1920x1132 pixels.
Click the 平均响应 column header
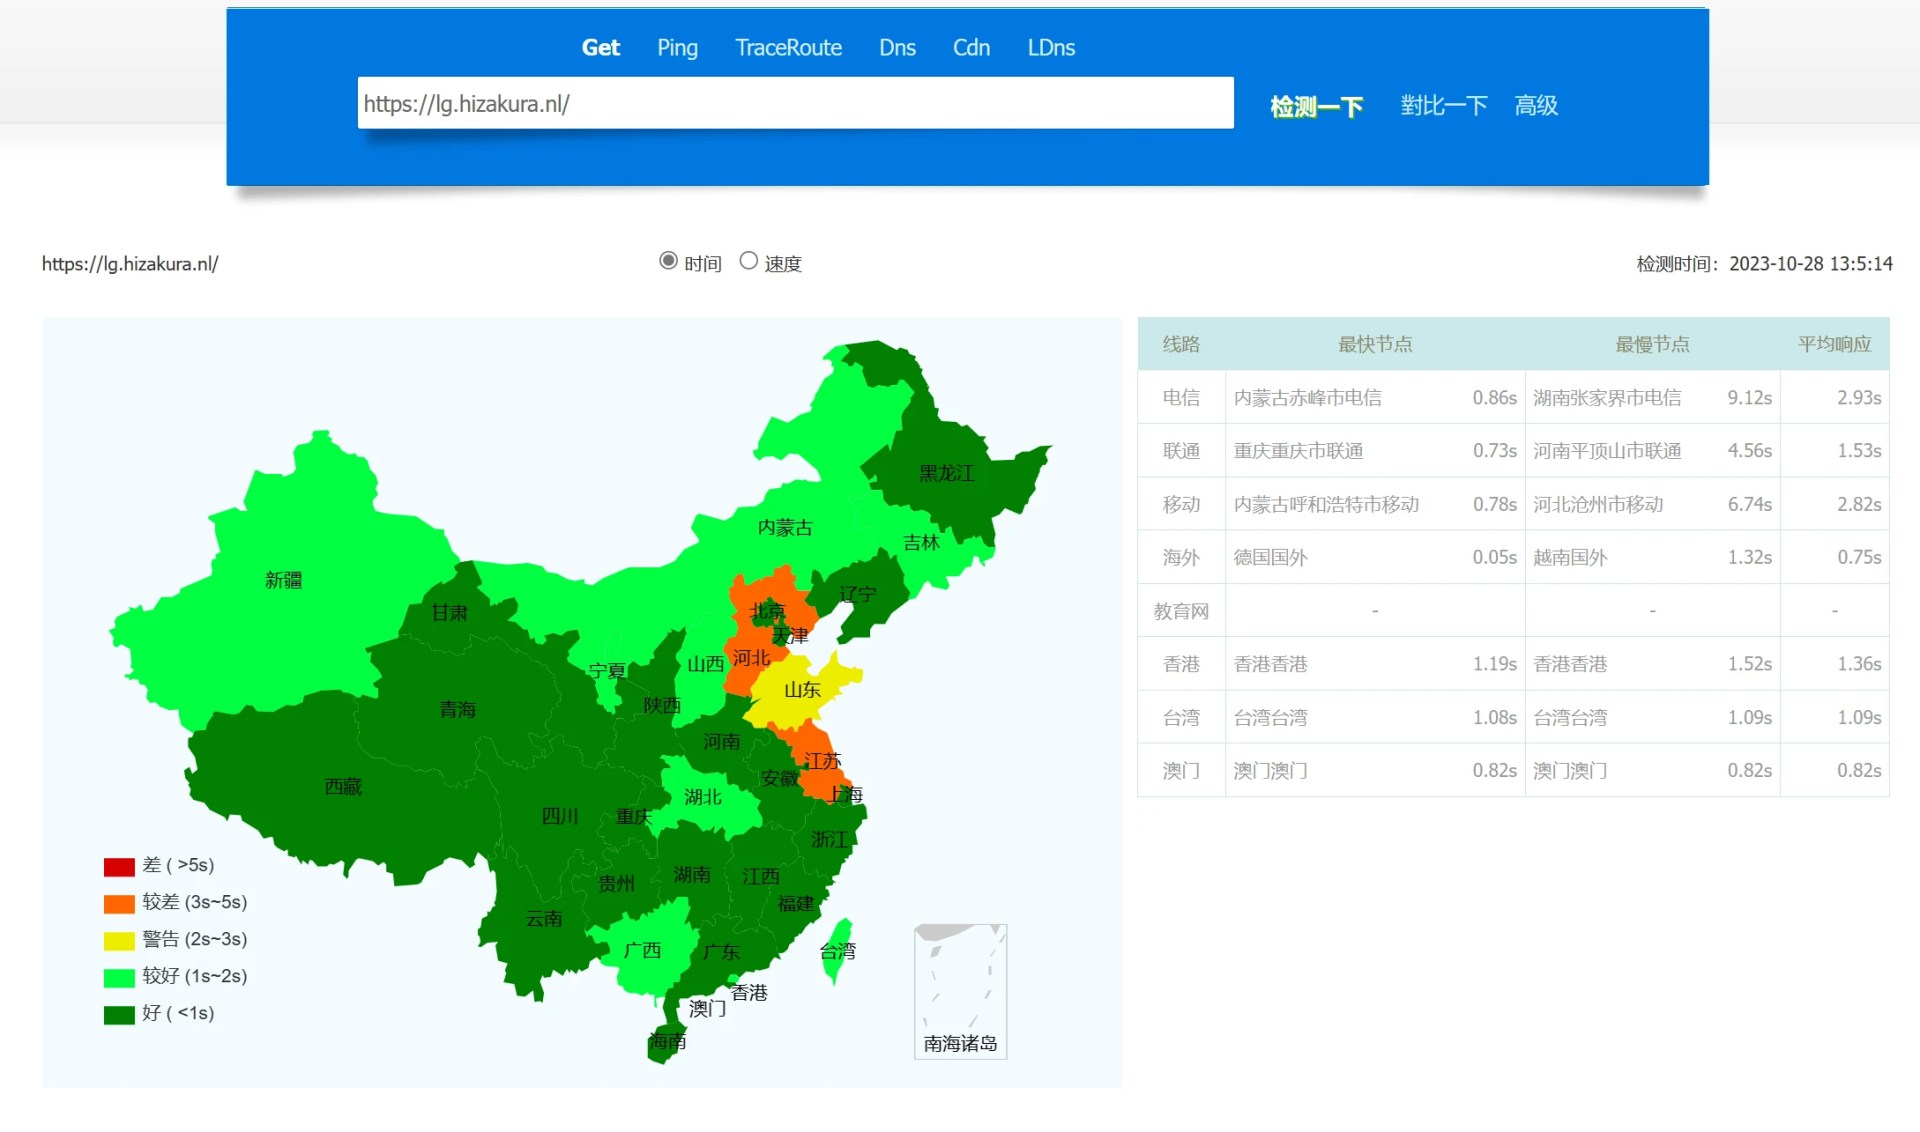coord(1834,344)
